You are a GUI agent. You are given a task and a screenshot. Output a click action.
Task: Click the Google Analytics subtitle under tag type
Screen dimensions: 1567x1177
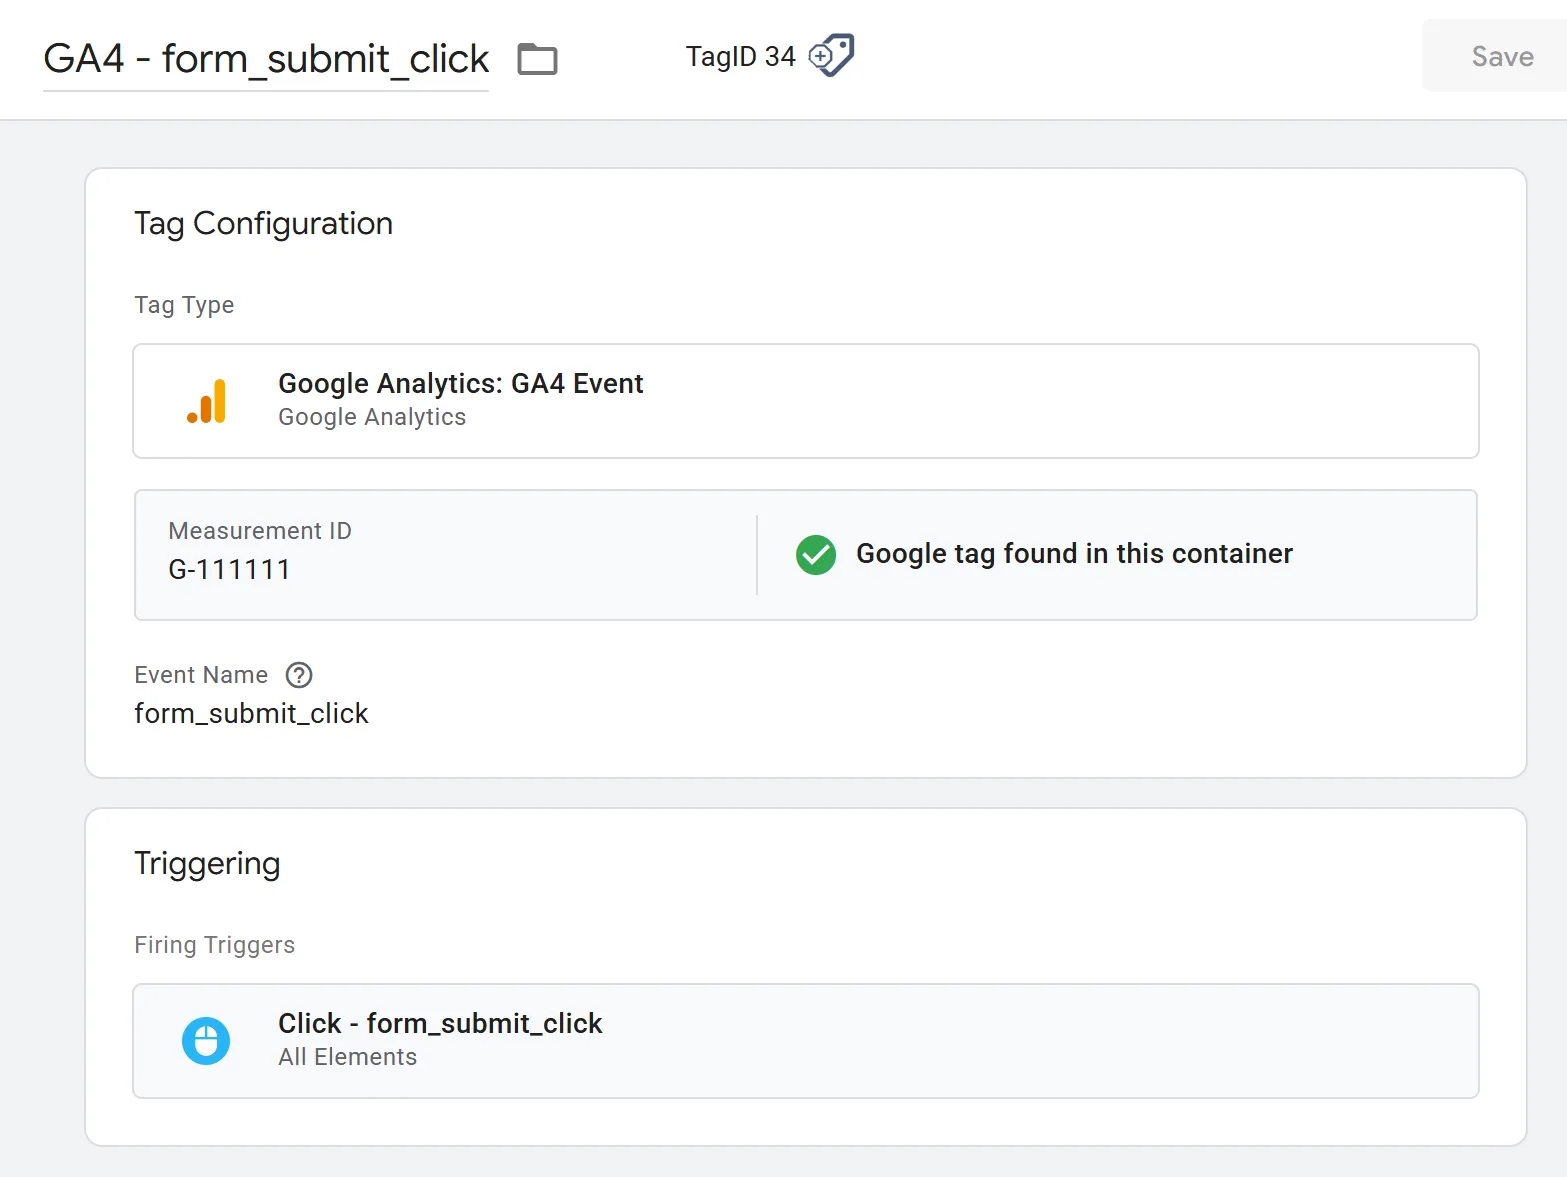(x=372, y=417)
